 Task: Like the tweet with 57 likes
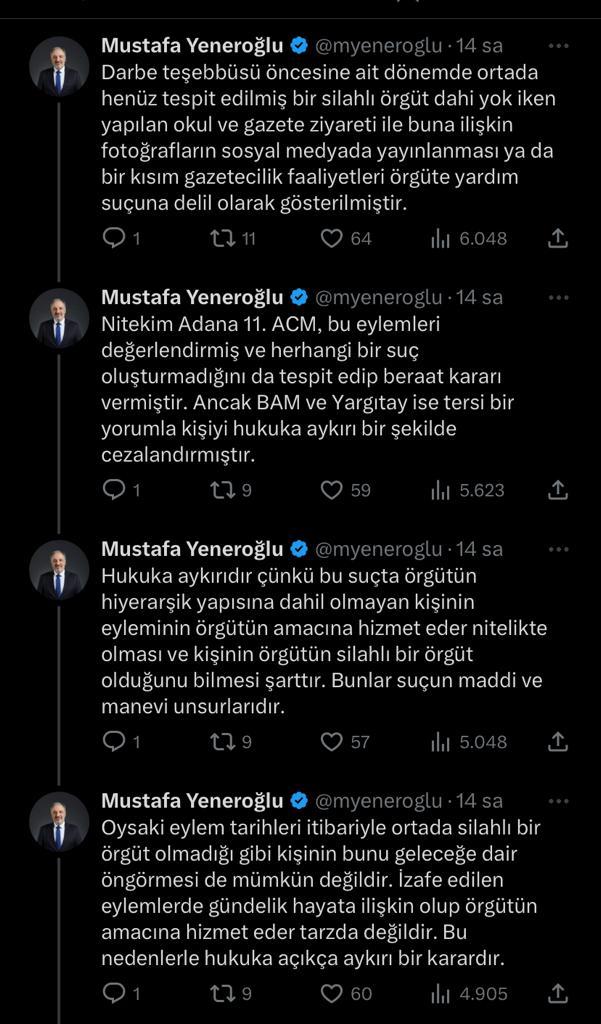[x=332, y=742]
